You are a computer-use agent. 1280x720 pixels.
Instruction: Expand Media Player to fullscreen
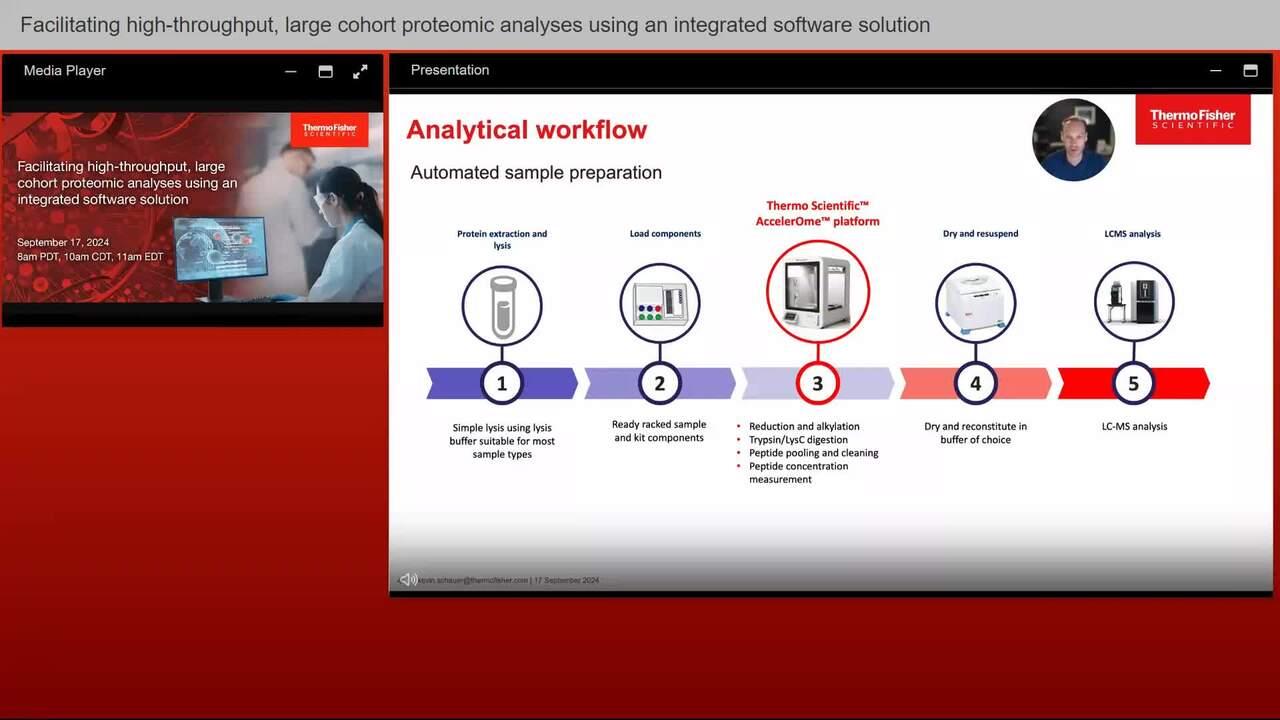tap(360, 71)
